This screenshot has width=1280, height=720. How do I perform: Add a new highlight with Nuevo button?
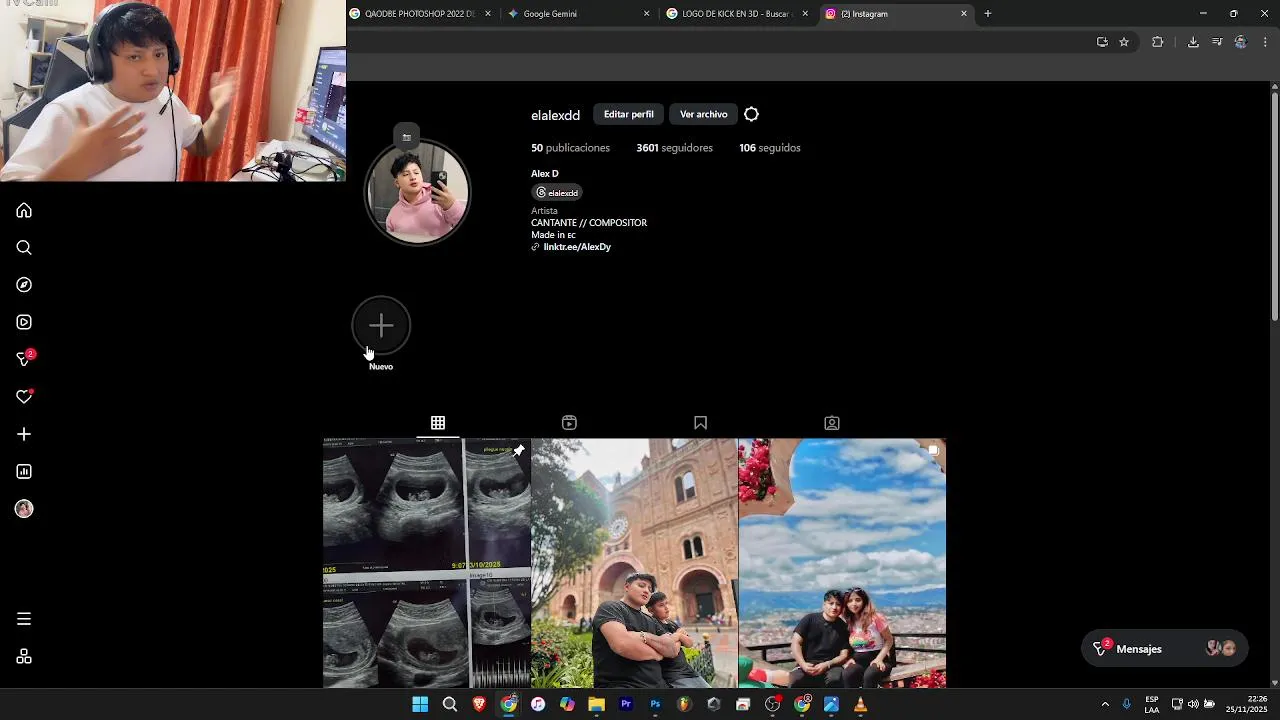click(x=381, y=334)
